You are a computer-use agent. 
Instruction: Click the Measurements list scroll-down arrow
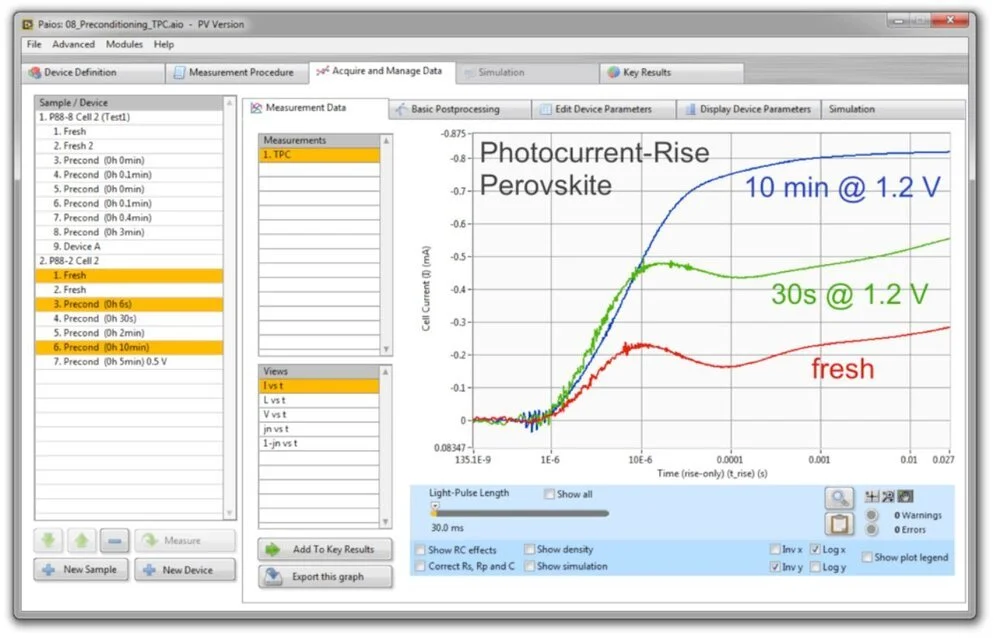(386, 349)
